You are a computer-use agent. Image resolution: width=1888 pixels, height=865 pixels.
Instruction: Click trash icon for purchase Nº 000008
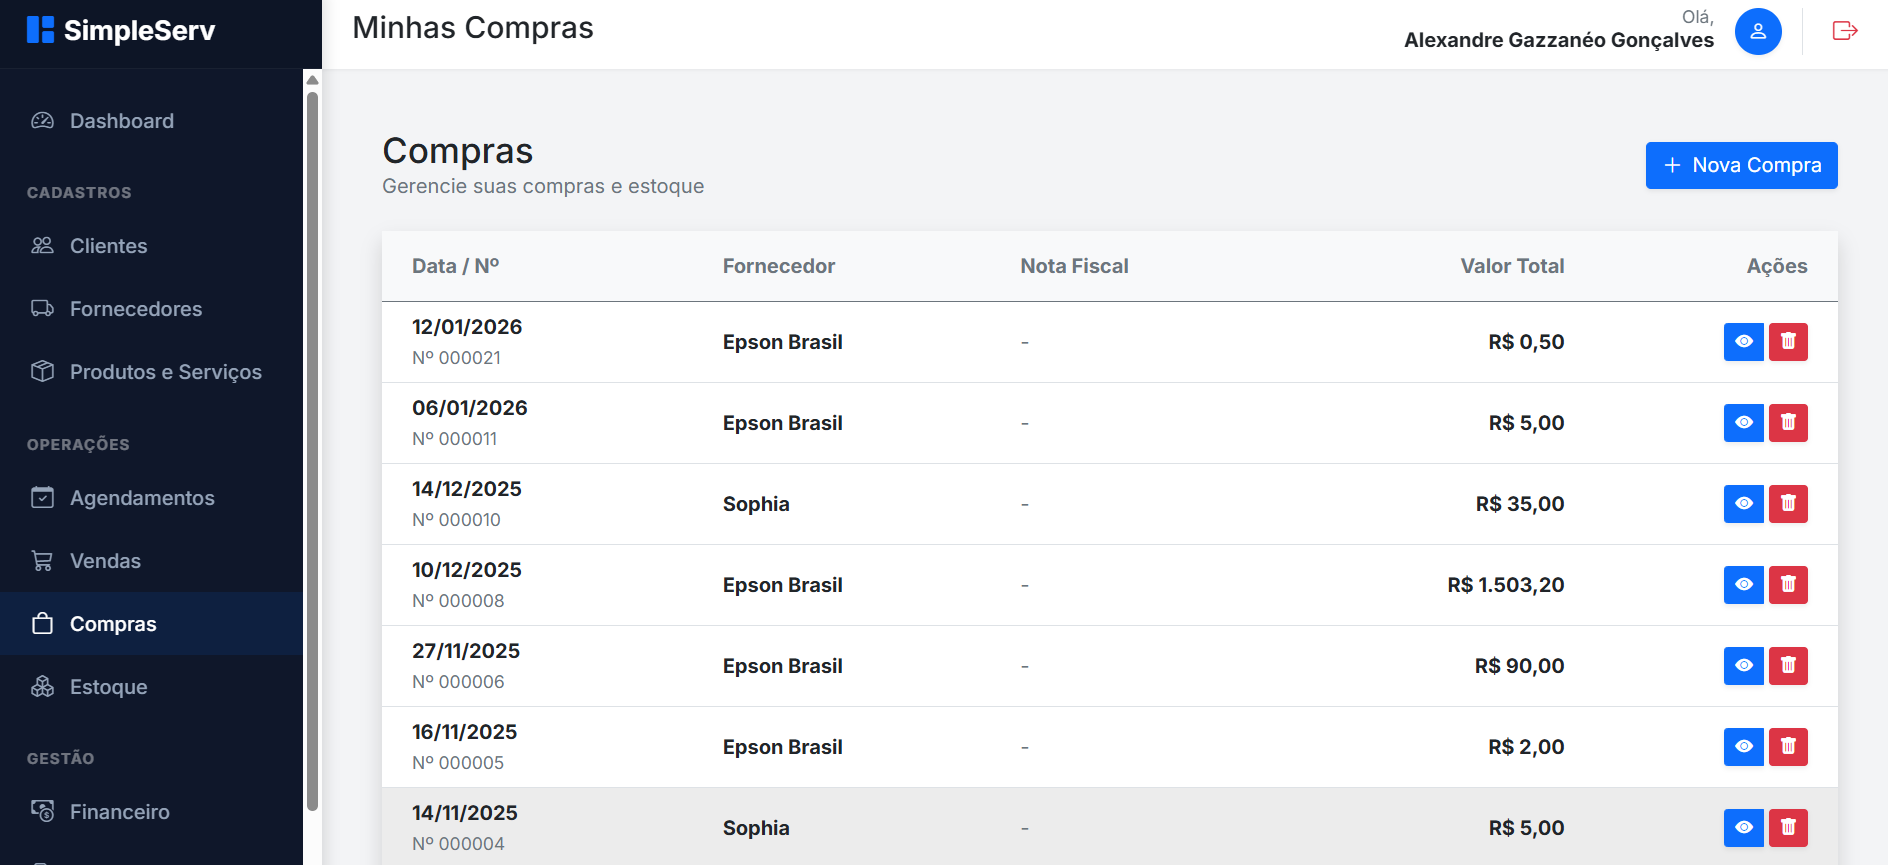[1788, 585]
